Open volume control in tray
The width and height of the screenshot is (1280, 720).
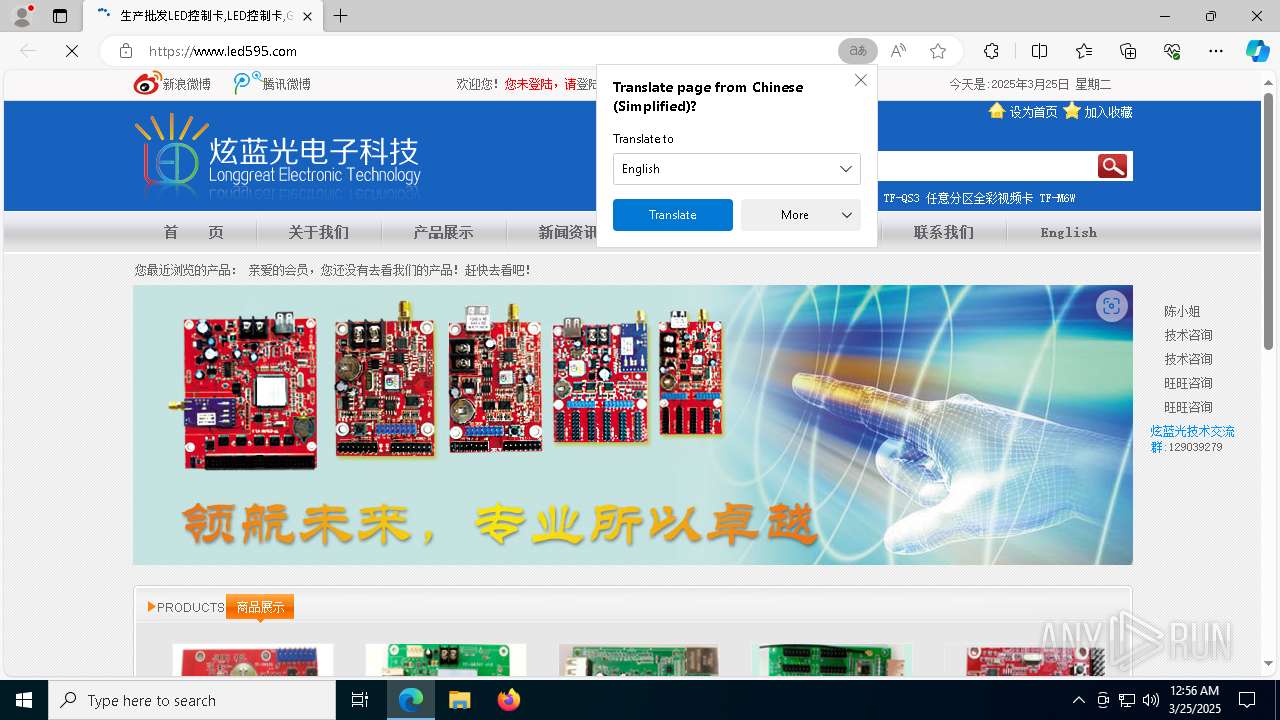[x=1150, y=700]
